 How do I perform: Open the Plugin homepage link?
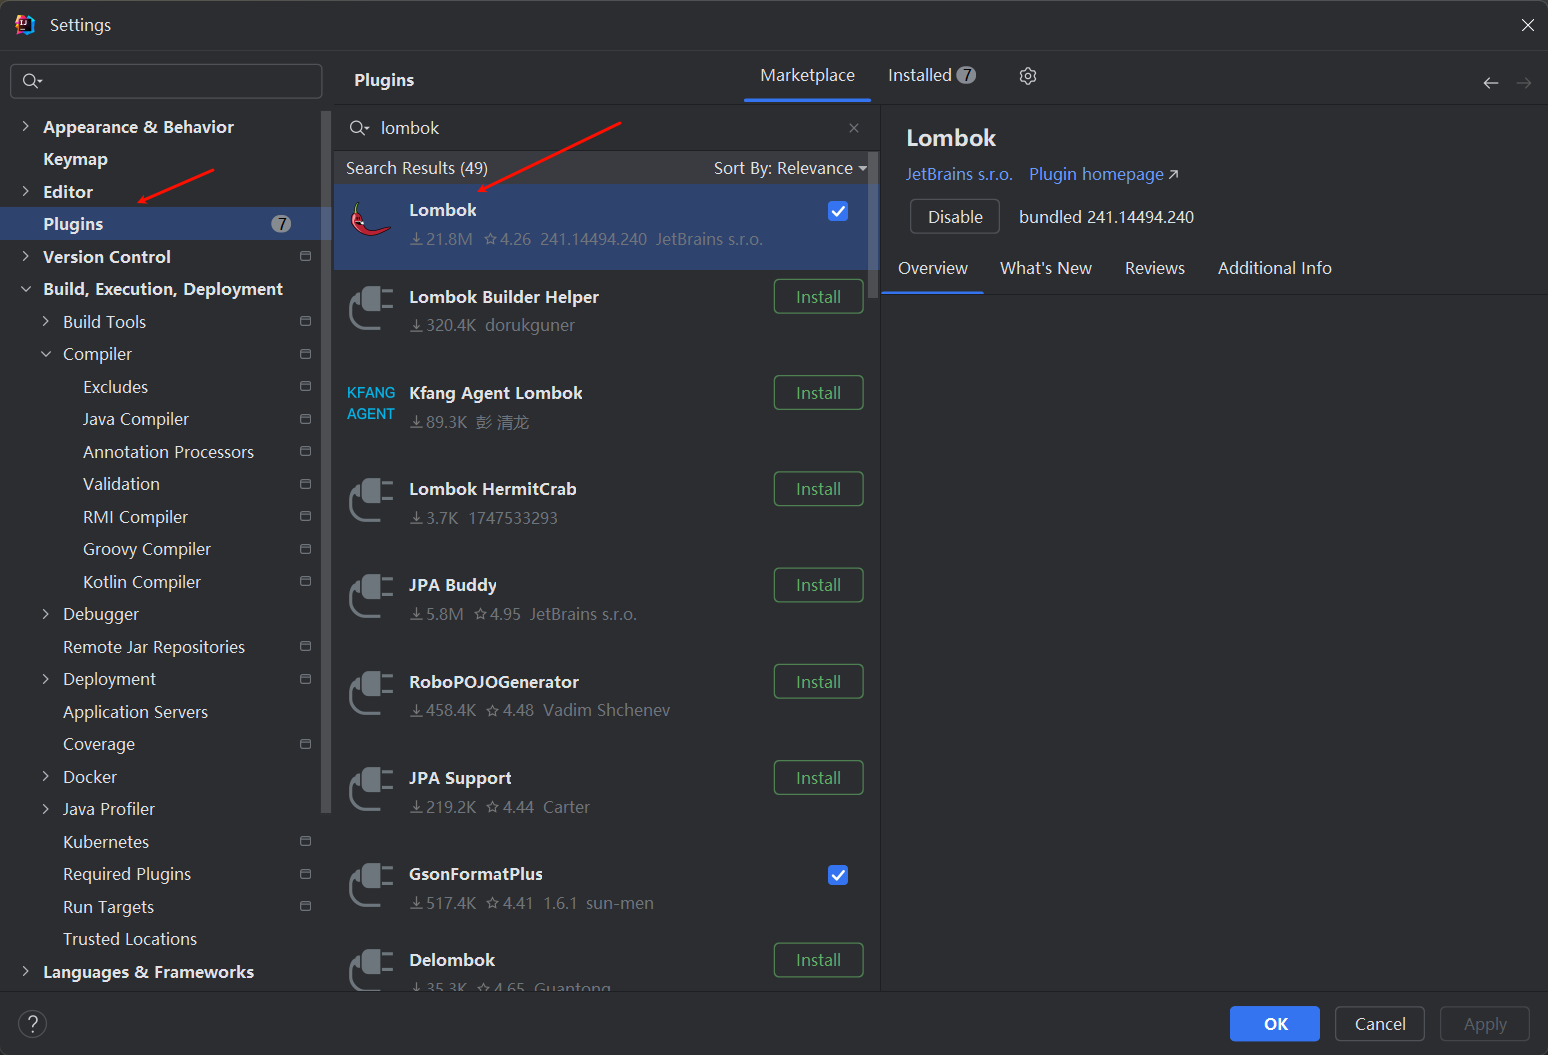click(x=1103, y=174)
